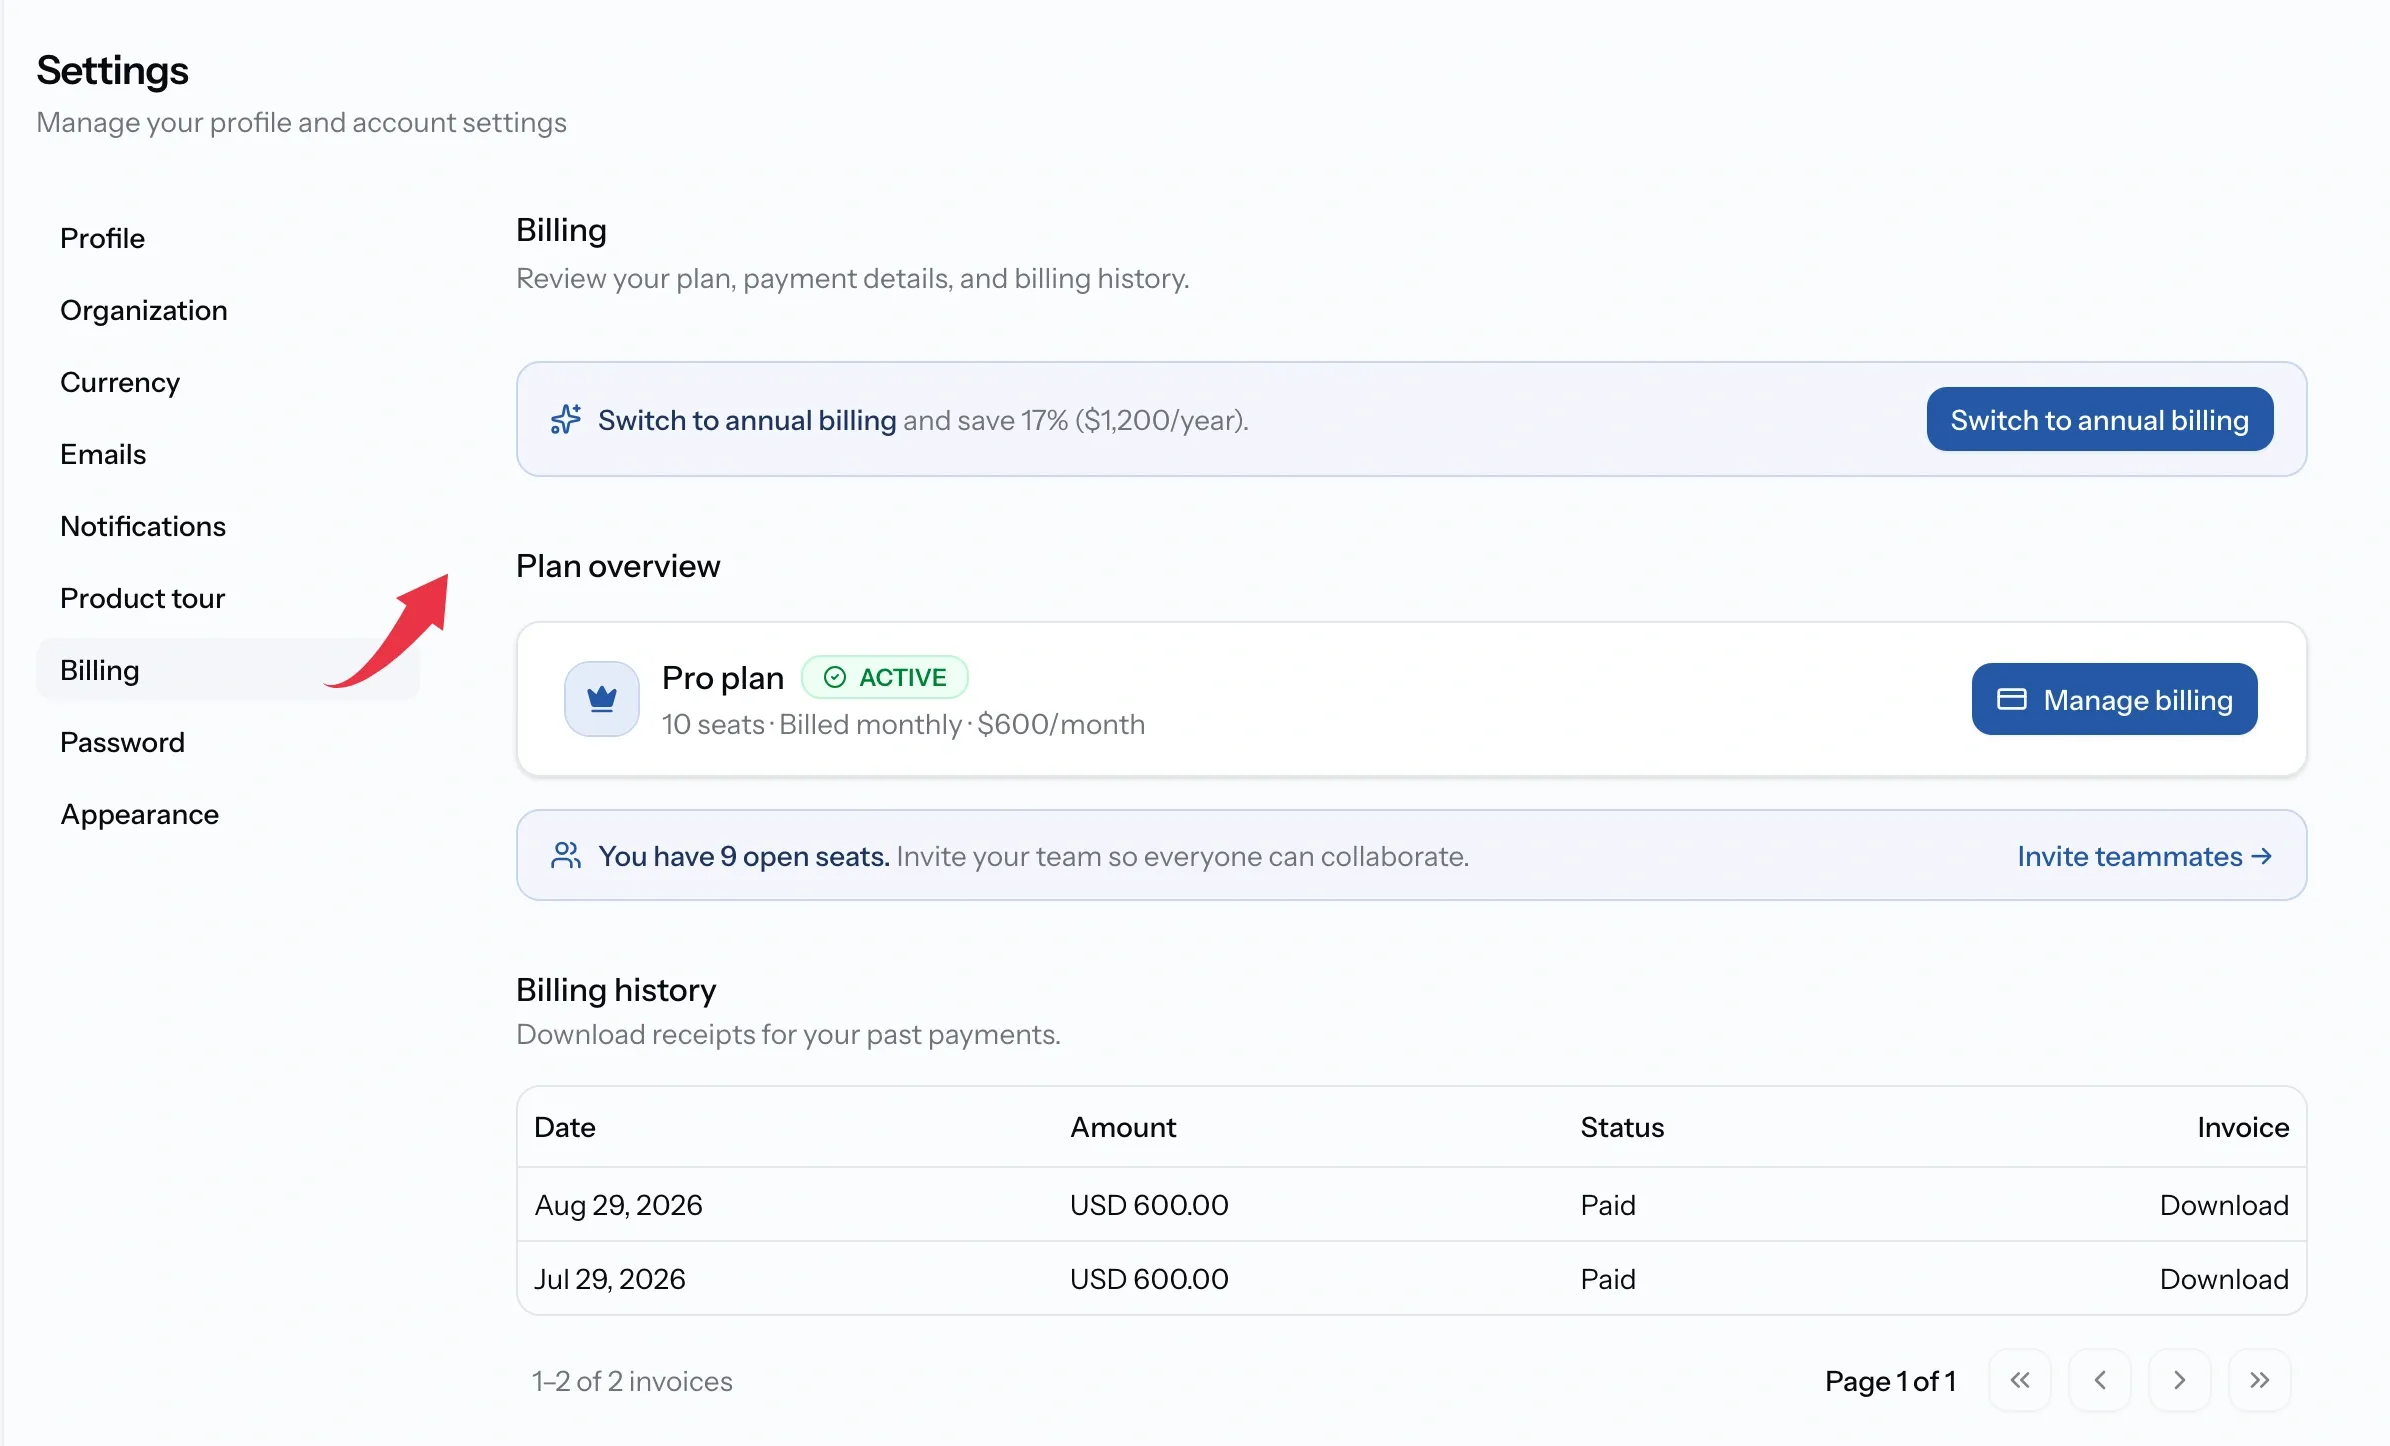2390x1446 pixels.
Task: Follow the Invite teammates link
Action: click(x=2145, y=856)
